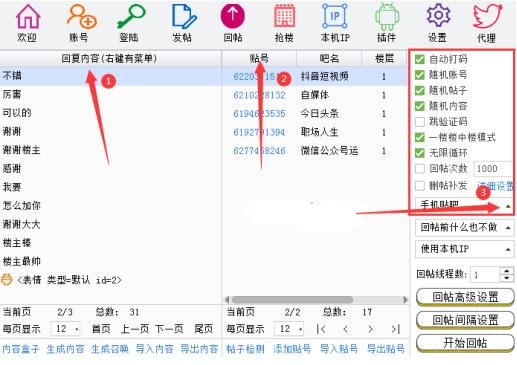Image resolution: width=517 pixels, height=365 pixels.
Task: Go to first page of thread list
Action: [x=321, y=329]
